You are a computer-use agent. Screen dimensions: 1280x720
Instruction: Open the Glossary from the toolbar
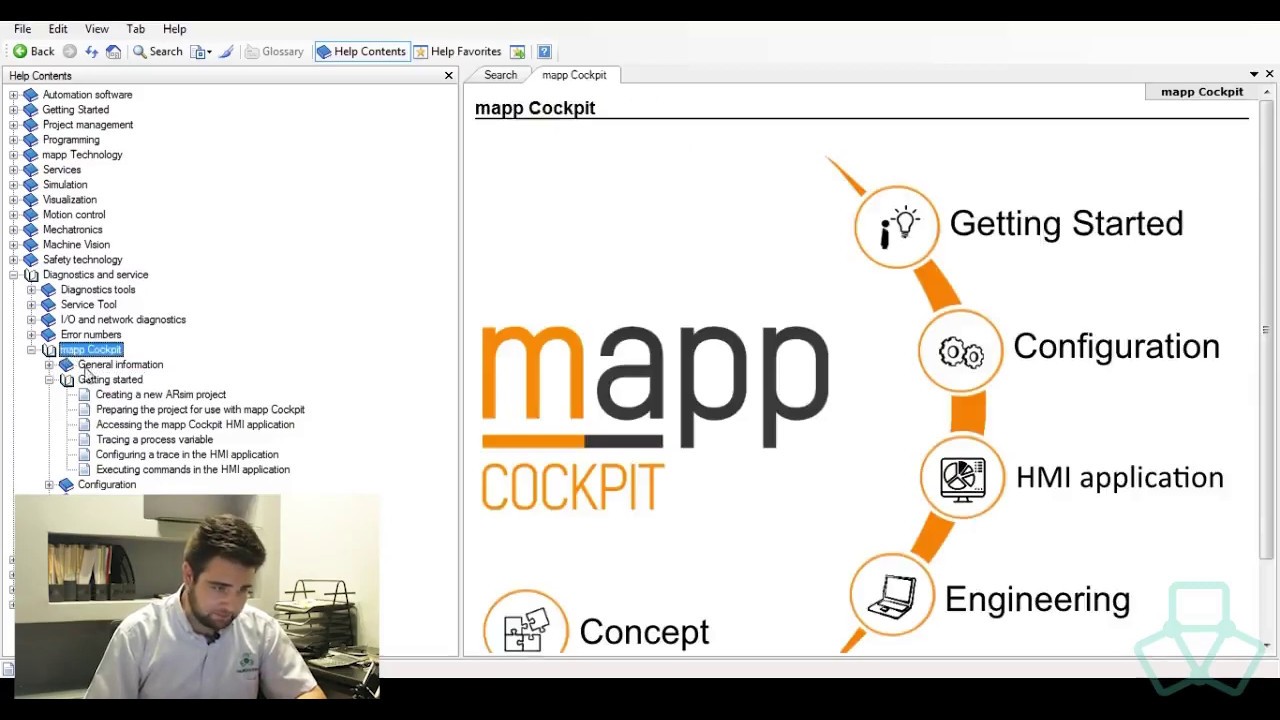(275, 51)
